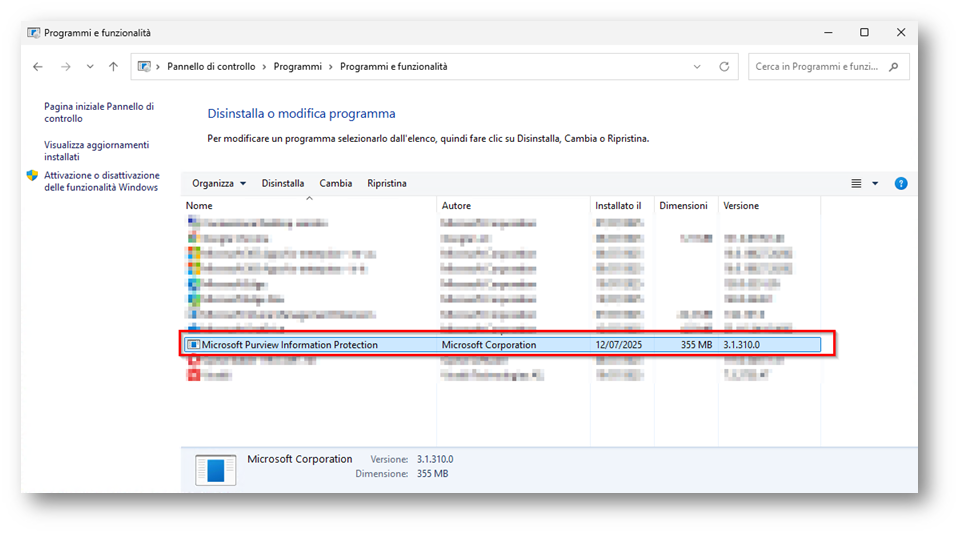960x535 pixels.
Task: Click the Control Panel icon in address bar
Action: point(144,66)
